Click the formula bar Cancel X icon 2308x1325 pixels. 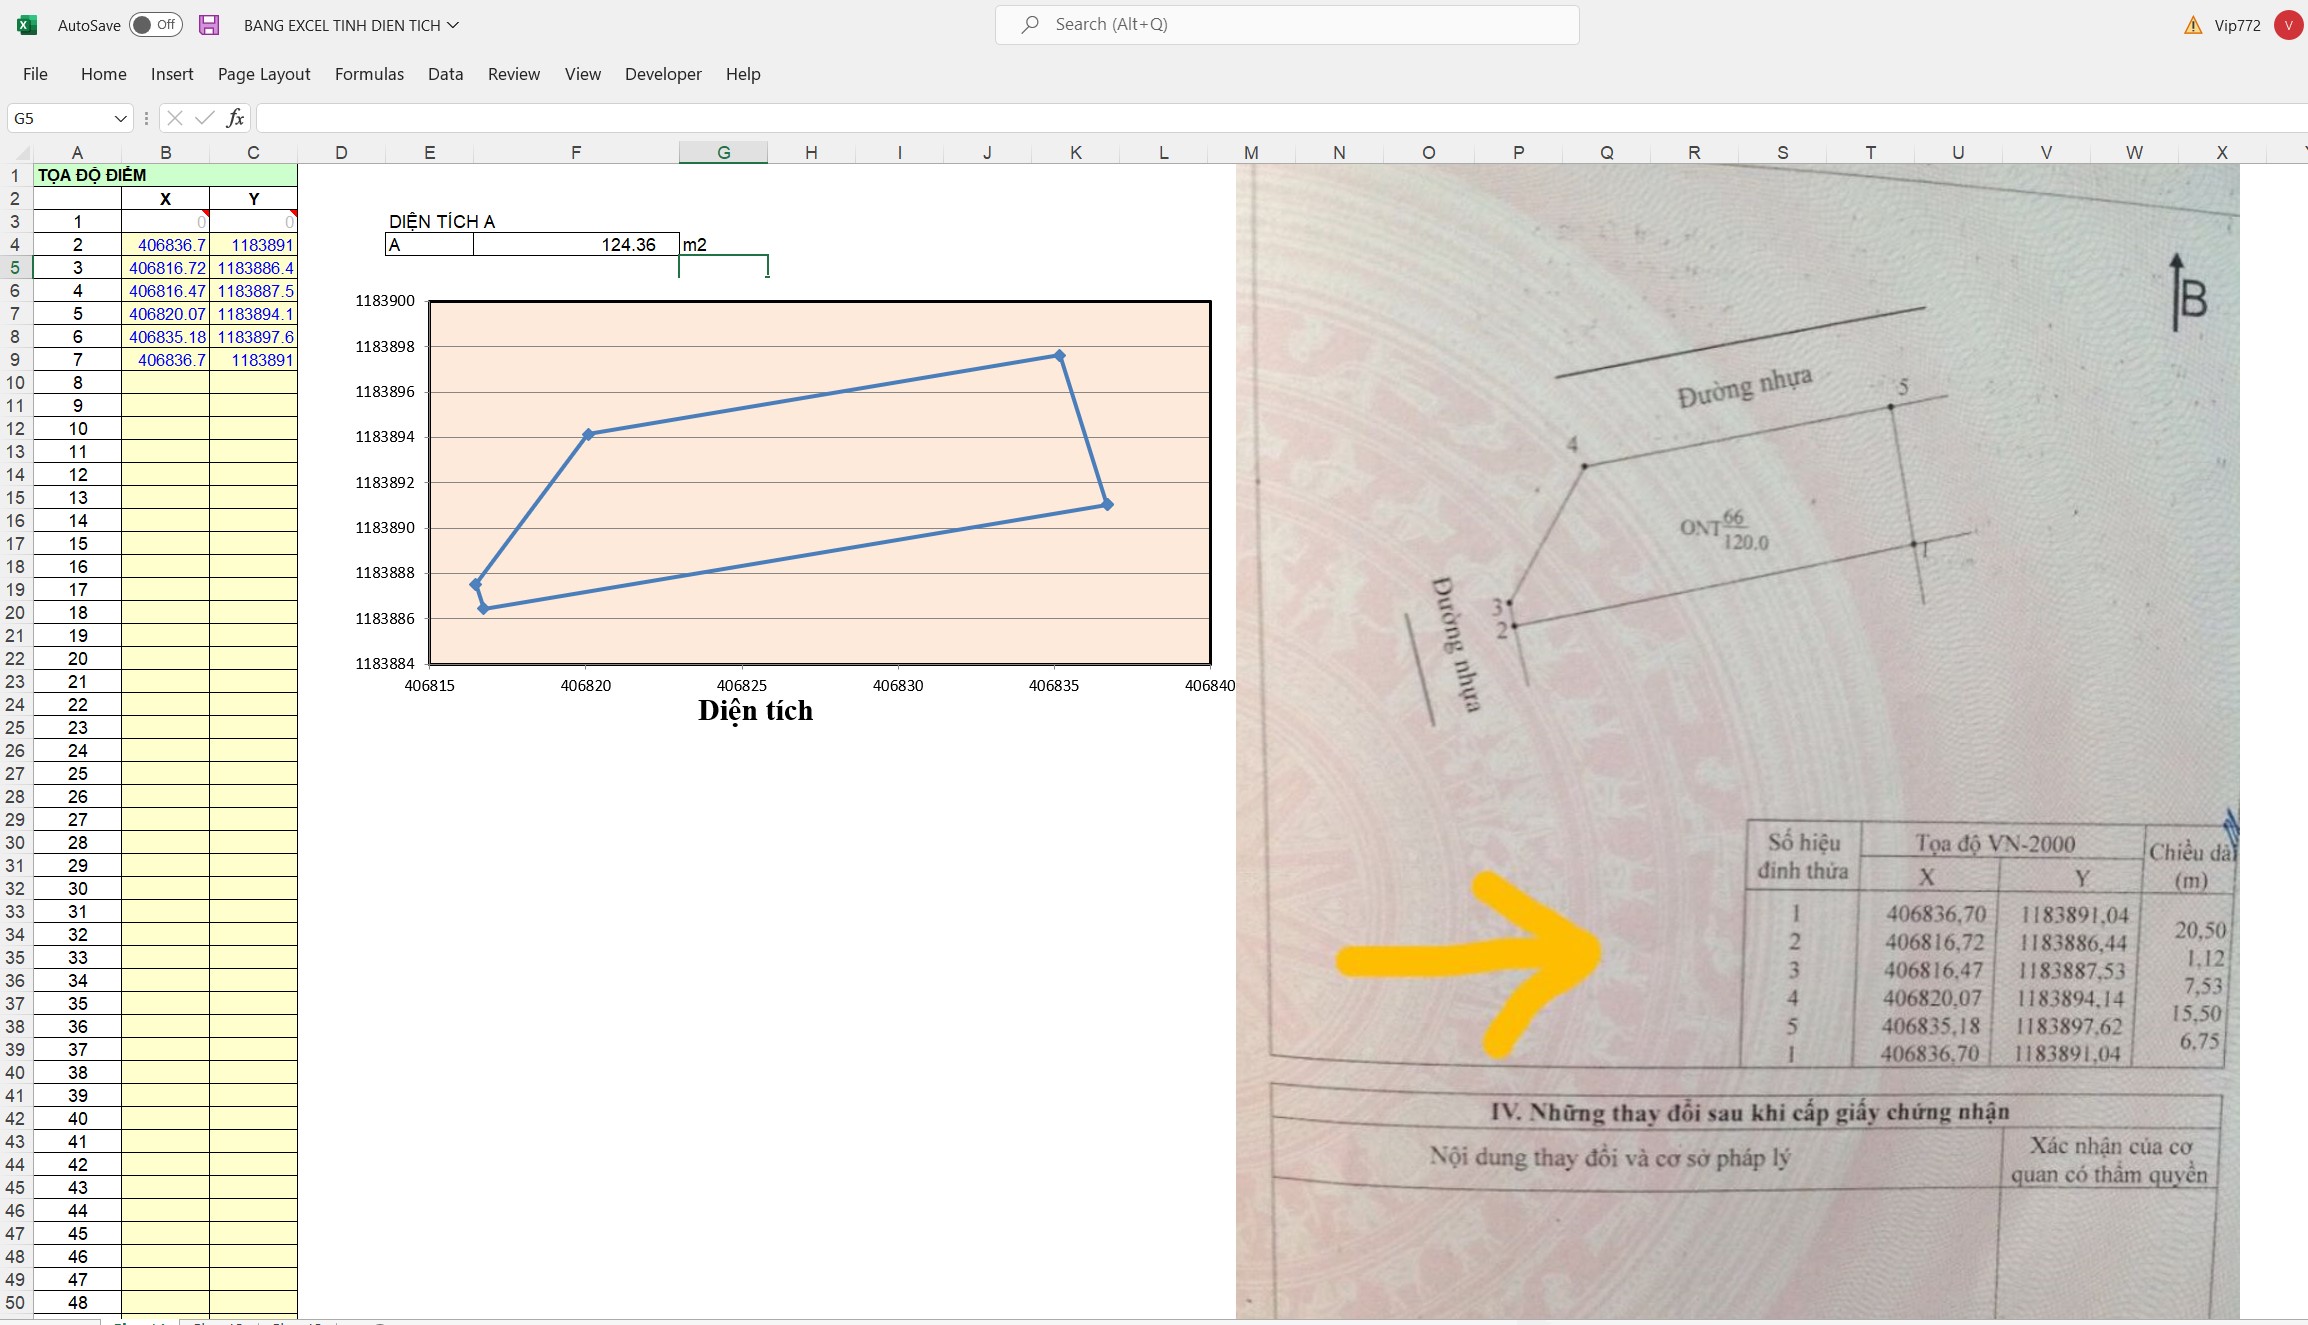pos(175,118)
